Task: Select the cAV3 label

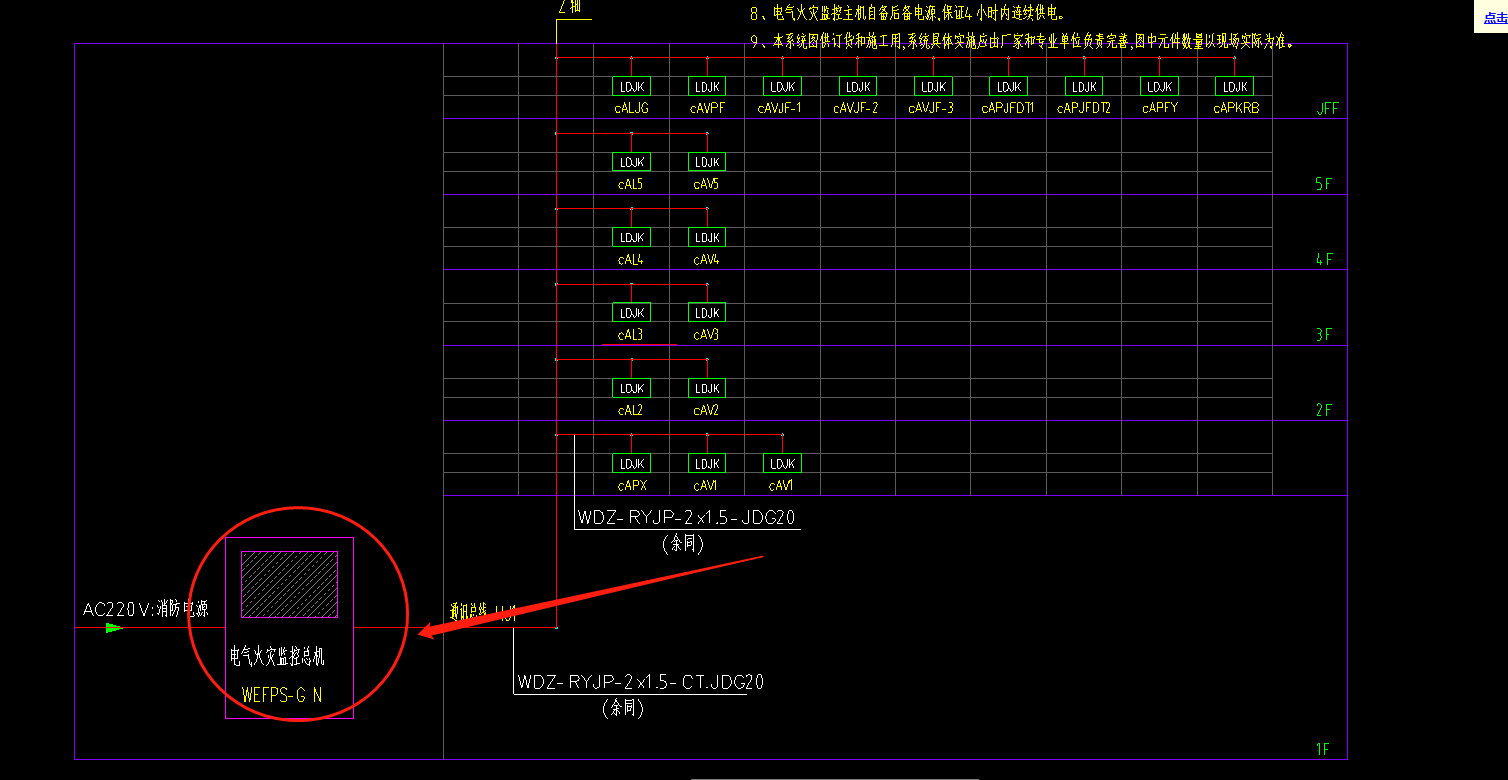Action: 706,335
